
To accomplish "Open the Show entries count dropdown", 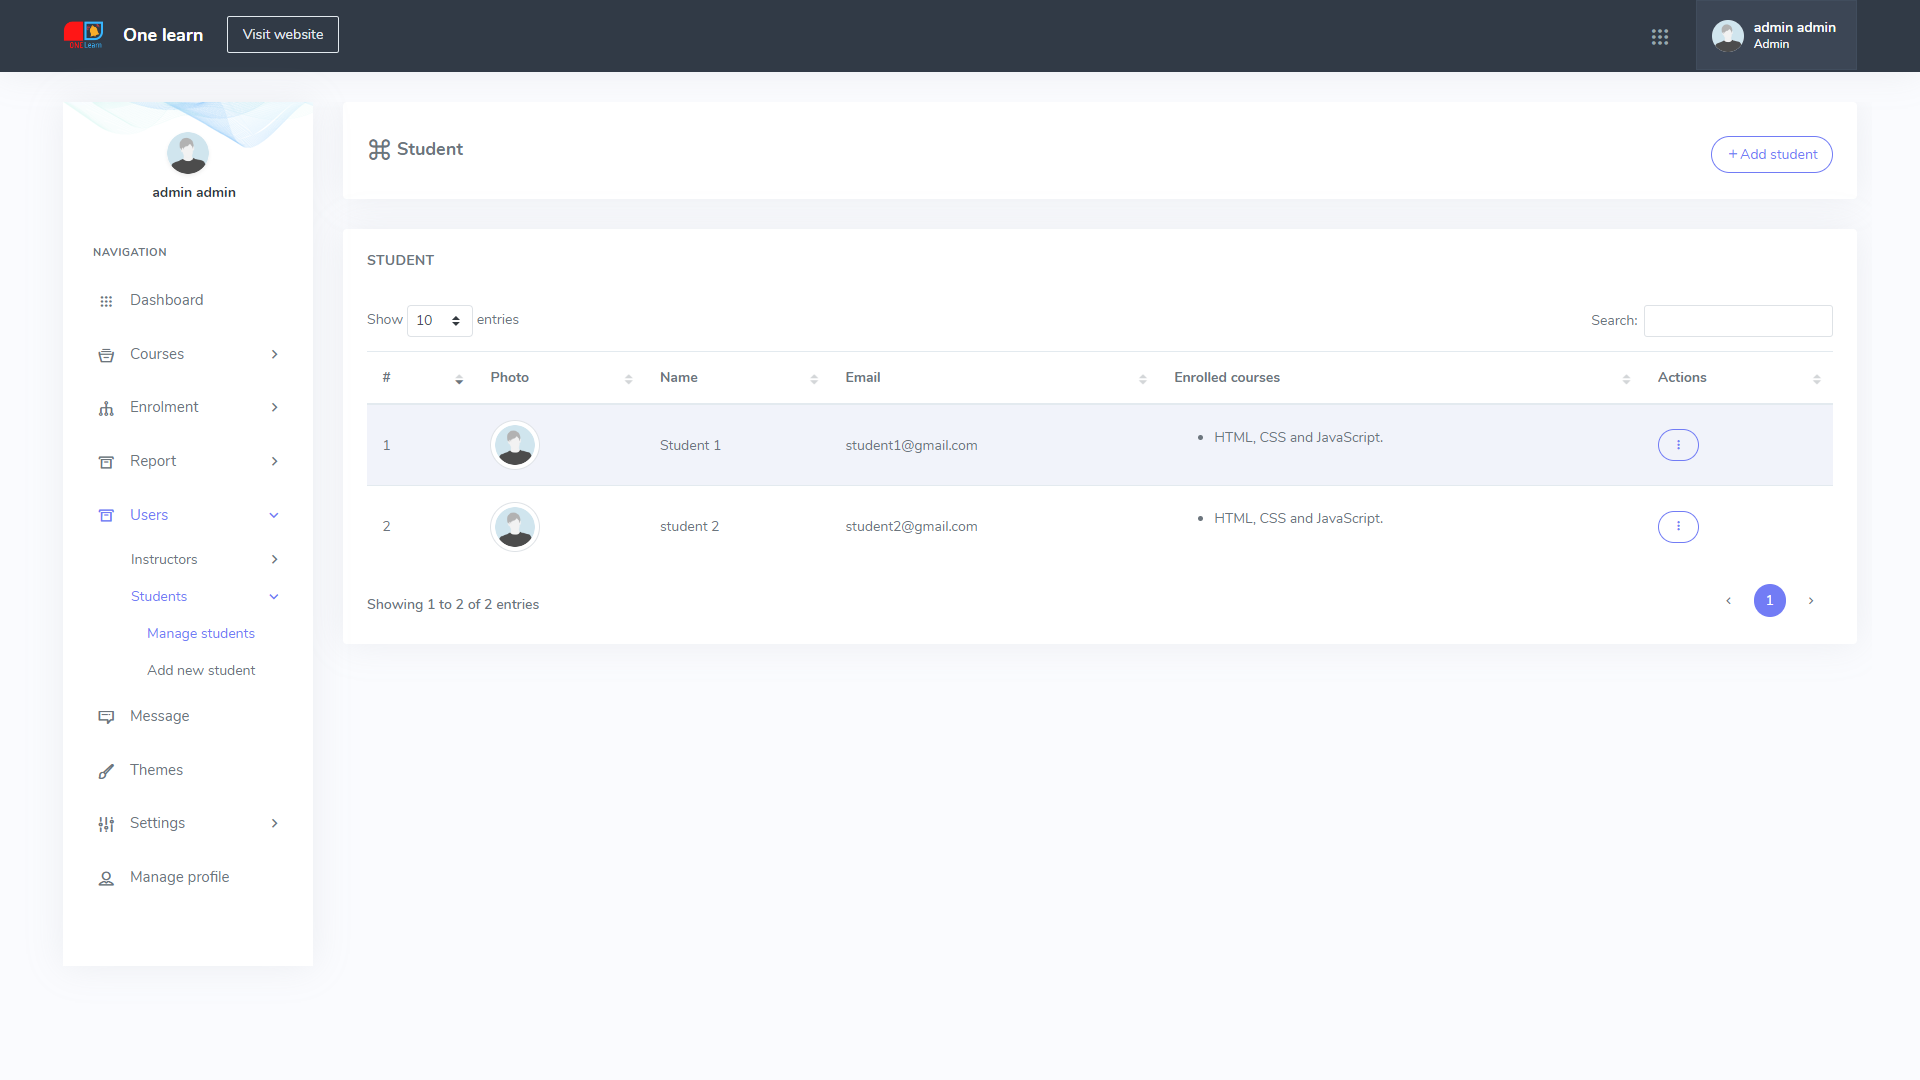I will pyautogui.click(x=439, y=321).
